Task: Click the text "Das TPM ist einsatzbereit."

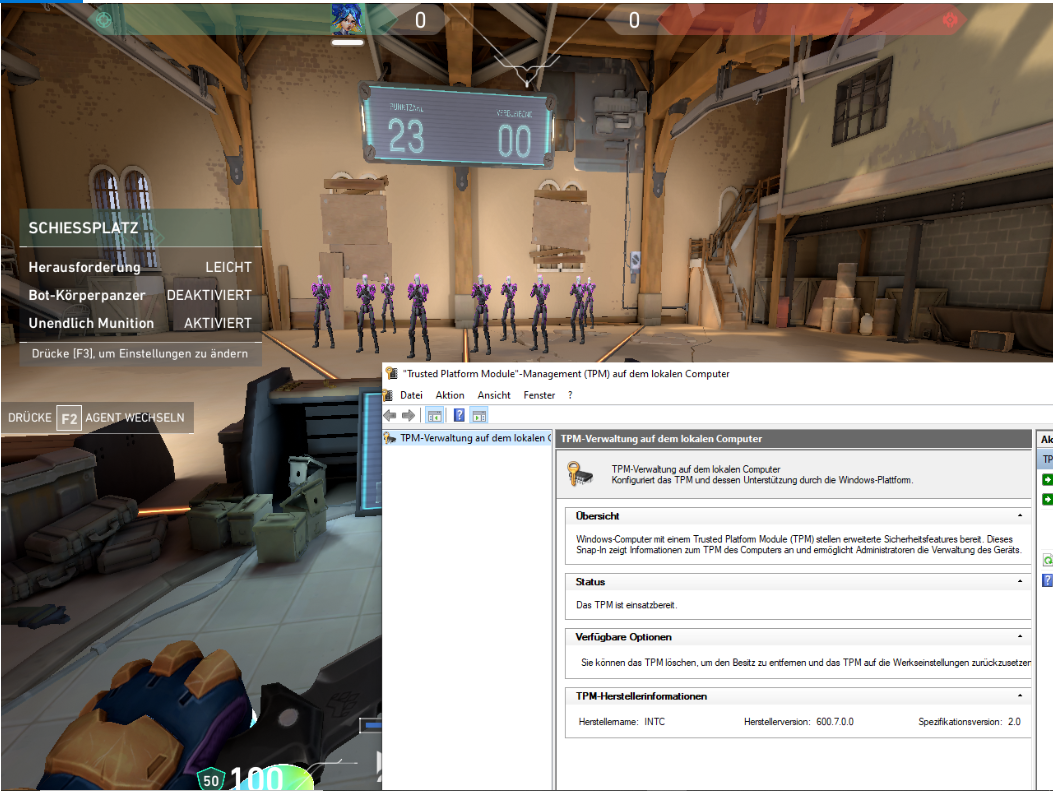Action: pyautogui.click(x=626, y=605)
